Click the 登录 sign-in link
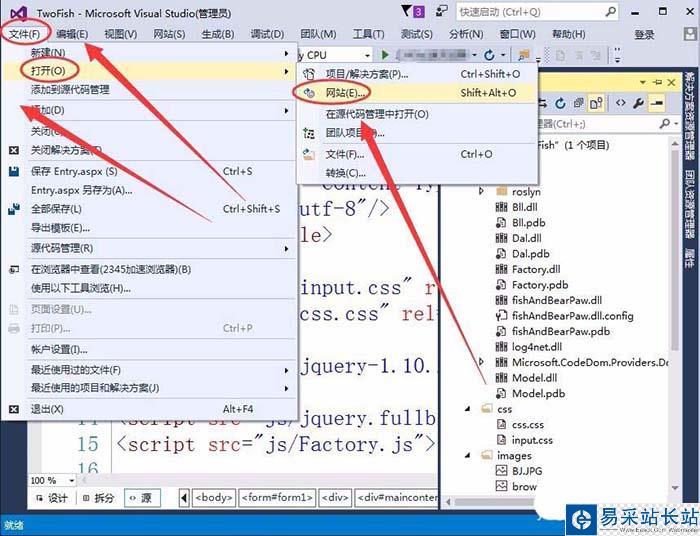This screenshot has width=700, height=536. pyautogui.click(x=644, y=34)
